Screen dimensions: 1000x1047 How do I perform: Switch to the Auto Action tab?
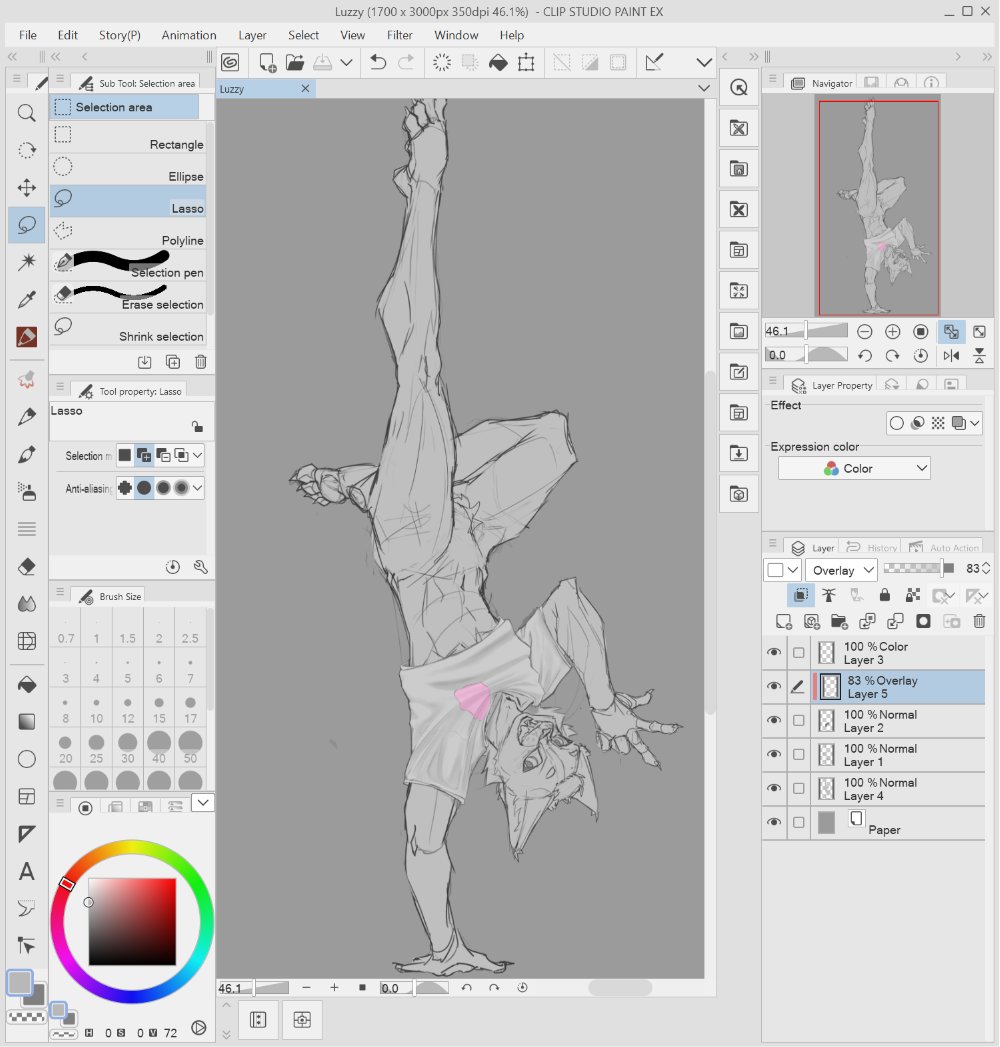(944, 548)
